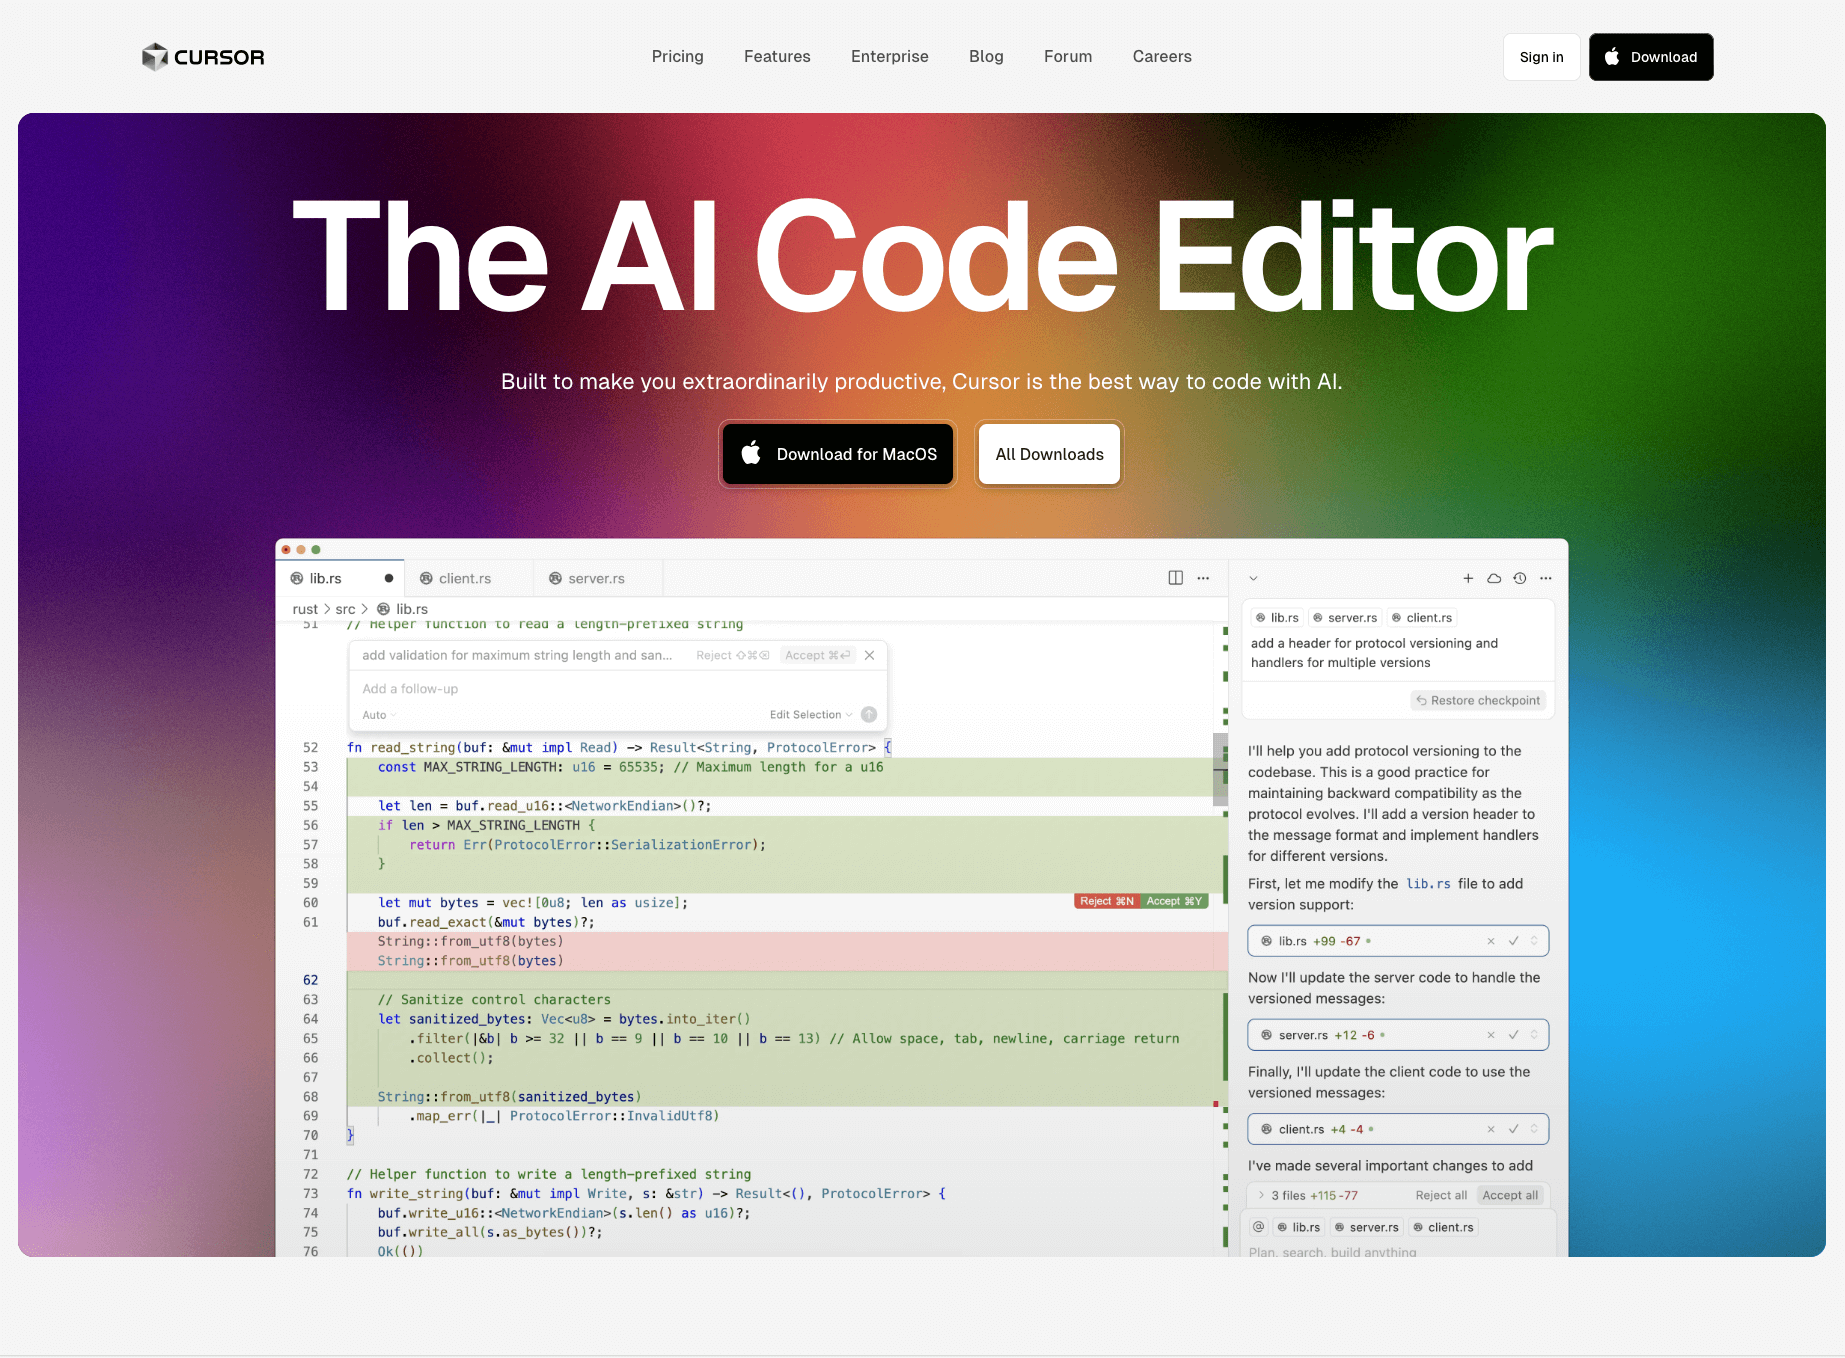Click lib.rs inline code link in chat
The height and width of the screenshot is (1358, 1845).
coord(1428,884)
